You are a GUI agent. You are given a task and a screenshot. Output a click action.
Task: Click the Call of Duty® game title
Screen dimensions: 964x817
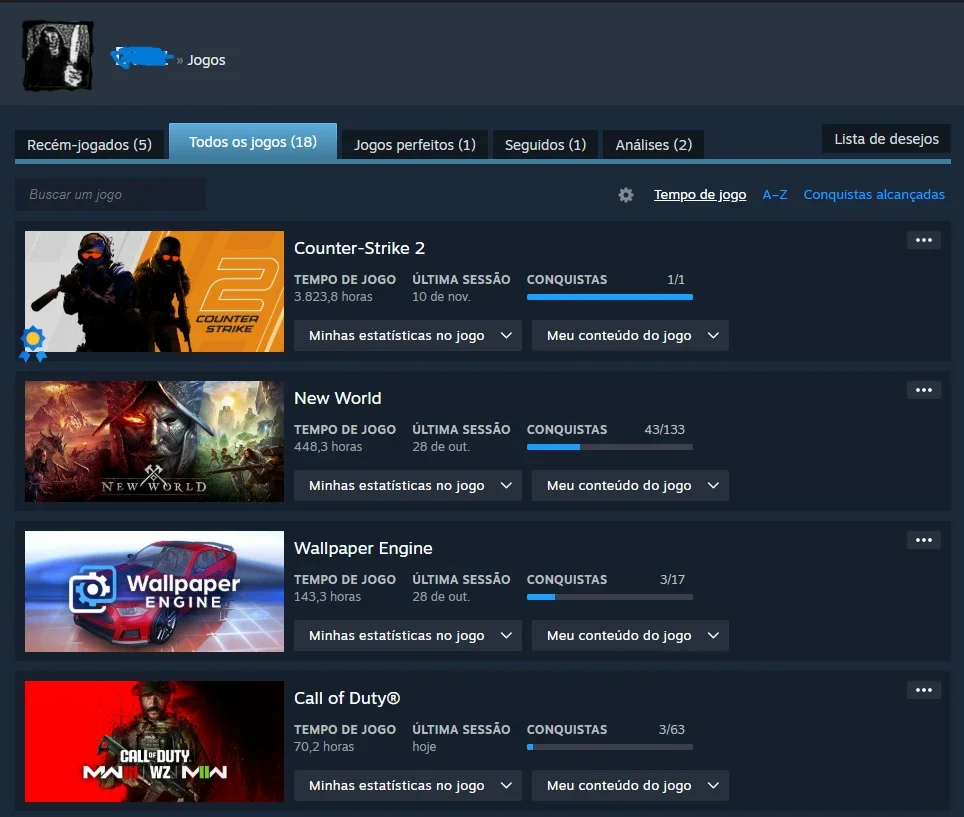pos(347,698)
